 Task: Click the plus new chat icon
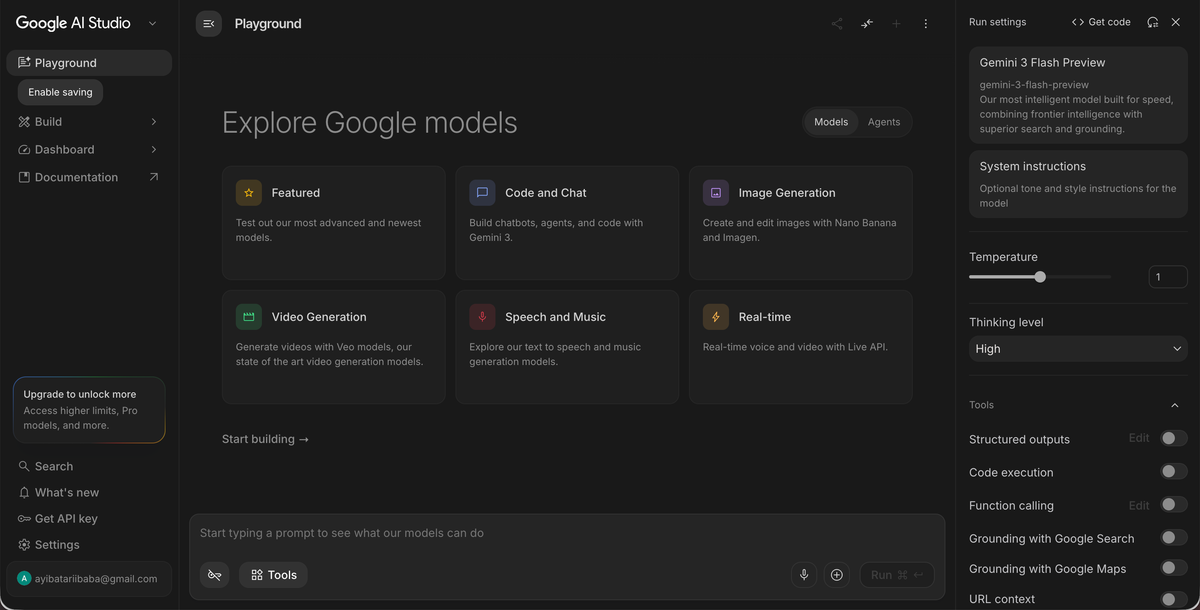click(x=896, y=24)
